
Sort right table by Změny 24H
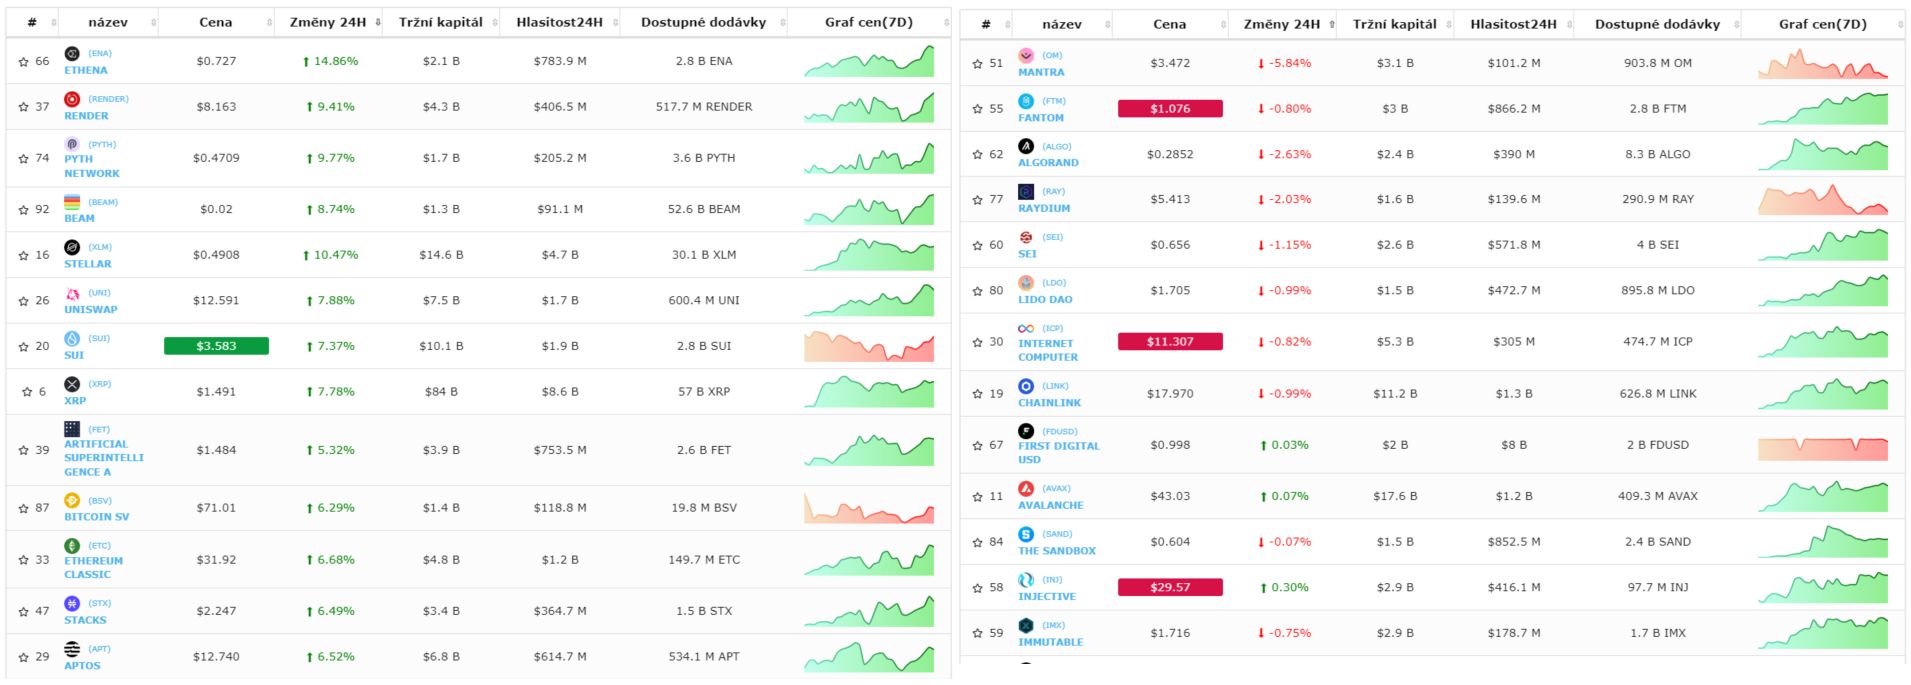tap(1283, 24)
